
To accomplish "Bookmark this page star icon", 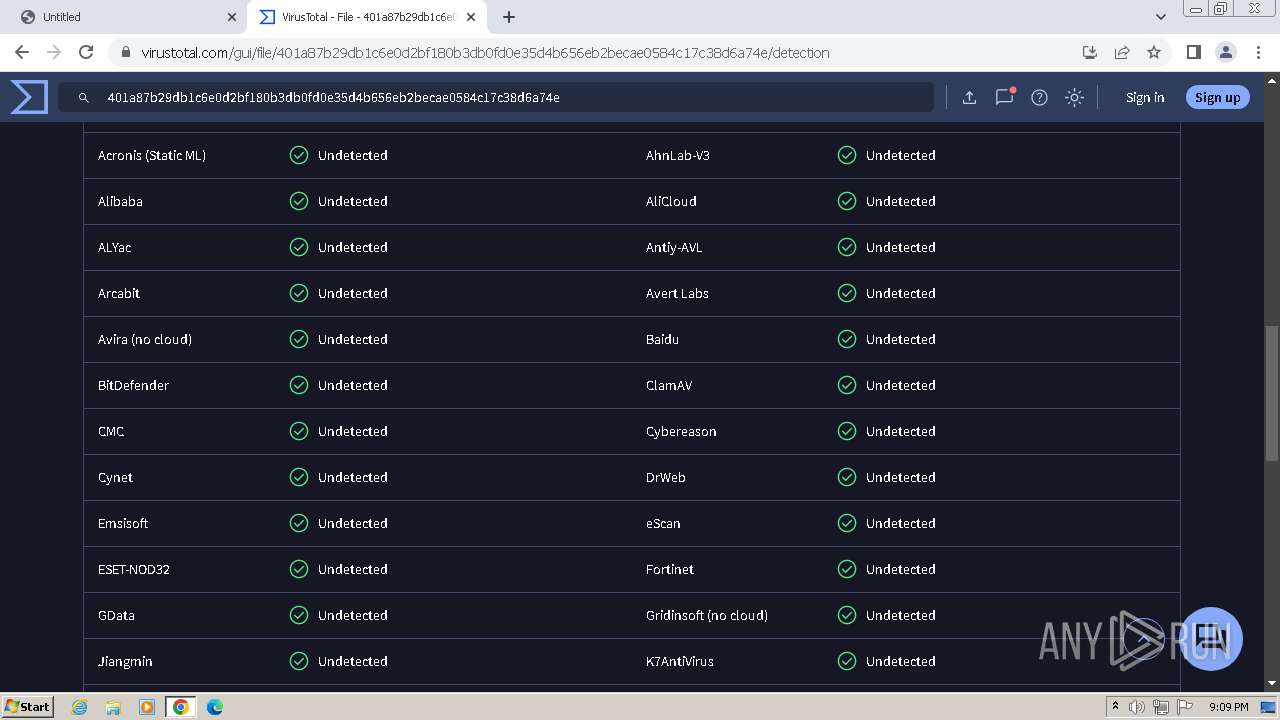I will (1154, 52).
